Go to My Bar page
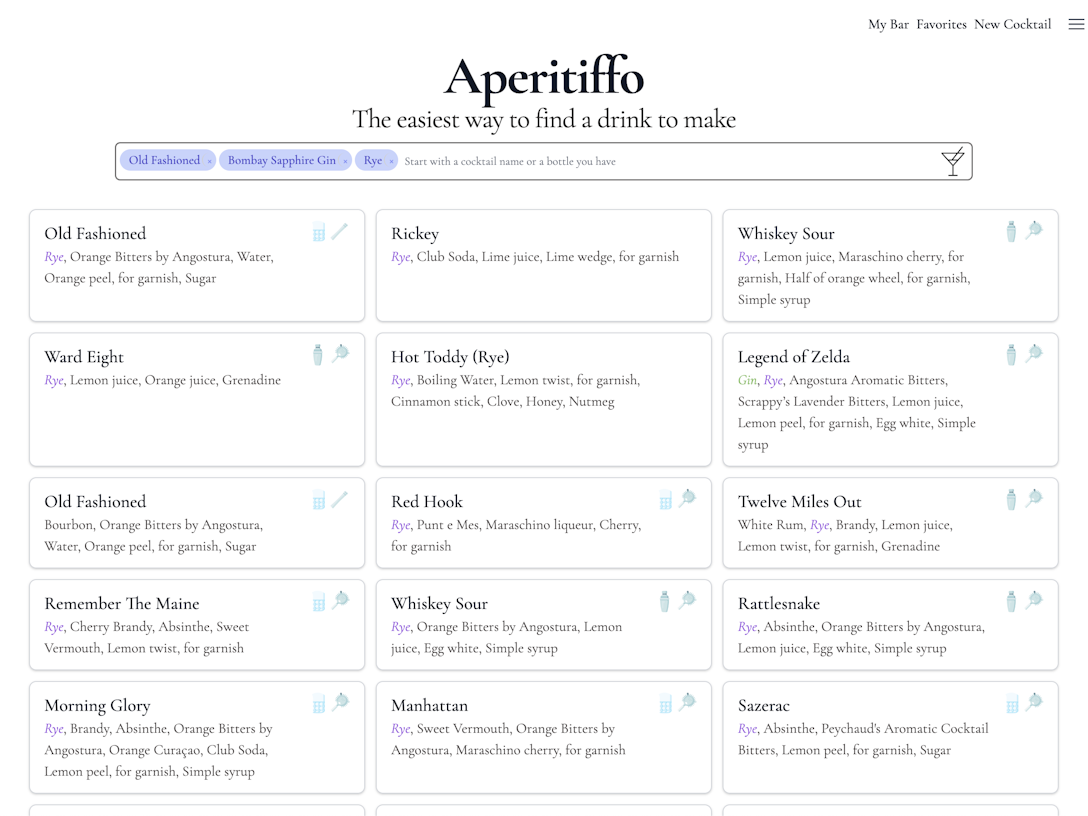The height and width of the screenshot is (816, 1088). [x=888, y=24]
